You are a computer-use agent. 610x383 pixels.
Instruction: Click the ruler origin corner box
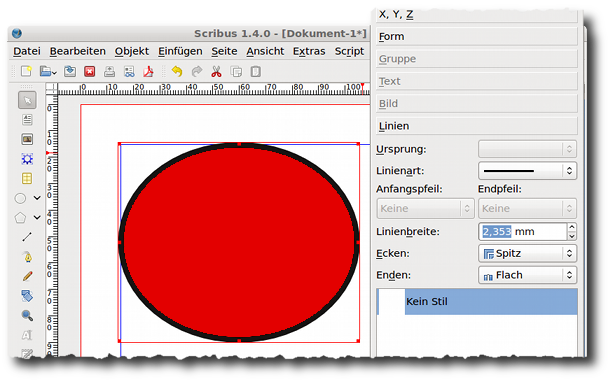[51, 89]
